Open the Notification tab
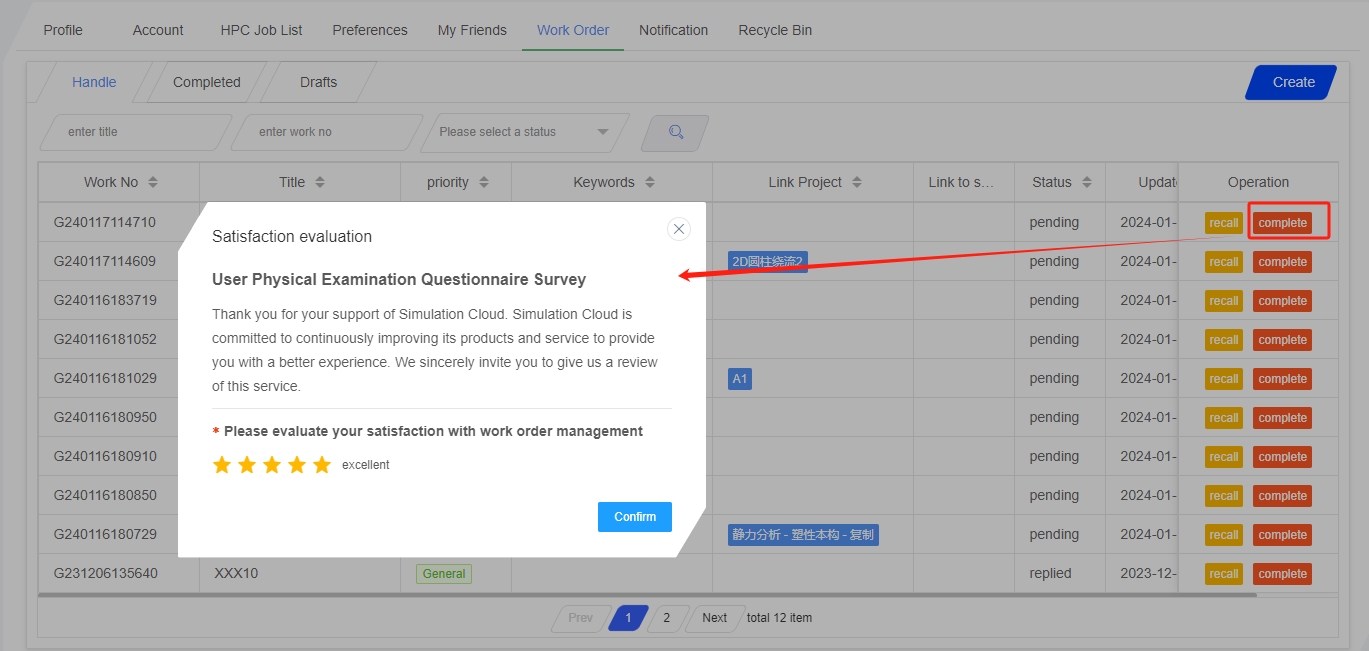This screenshot has height=651, width=1369. pyautogui.click(x=673, y=30)
